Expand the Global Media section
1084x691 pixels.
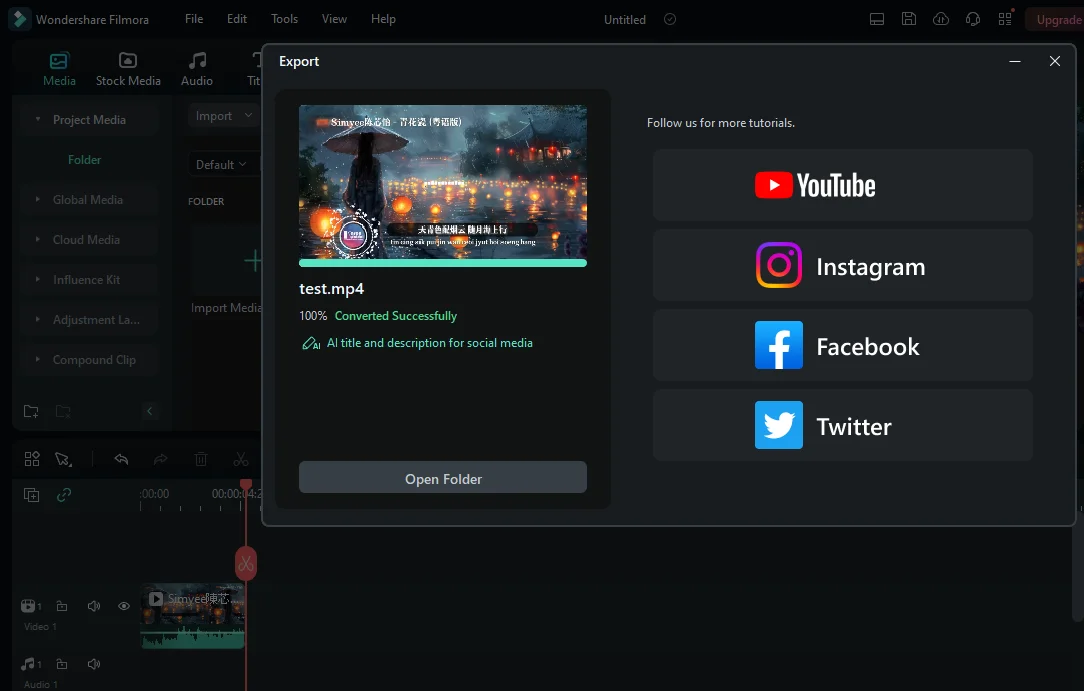88,200
